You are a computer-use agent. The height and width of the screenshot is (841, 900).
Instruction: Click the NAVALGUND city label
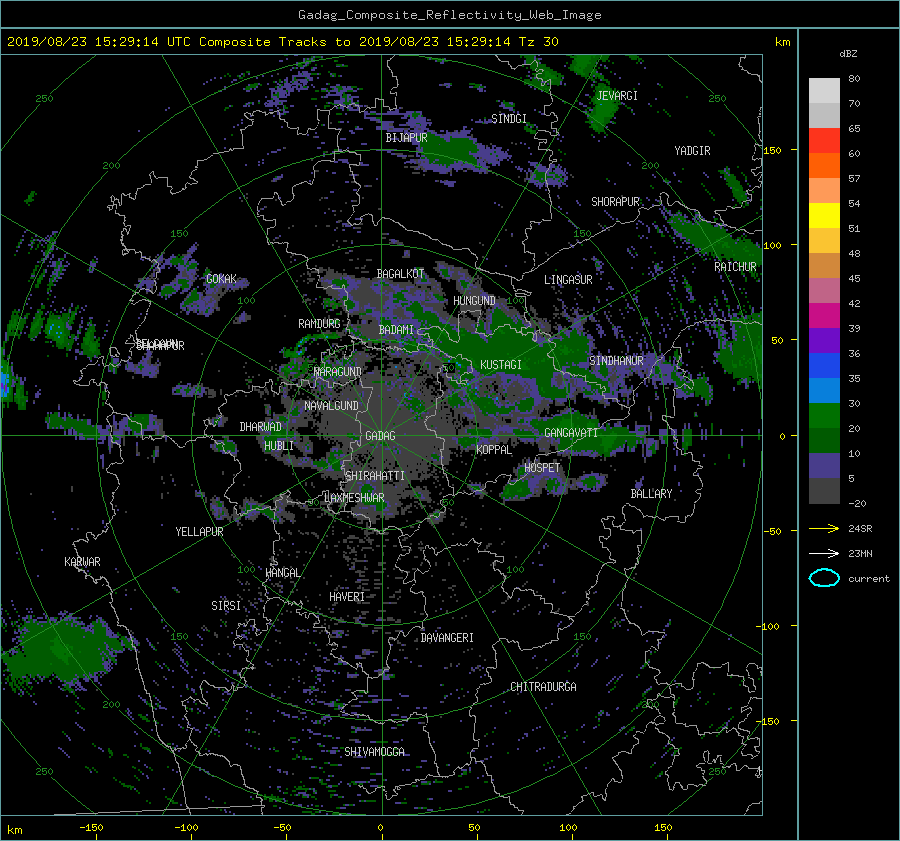[331, 406]
